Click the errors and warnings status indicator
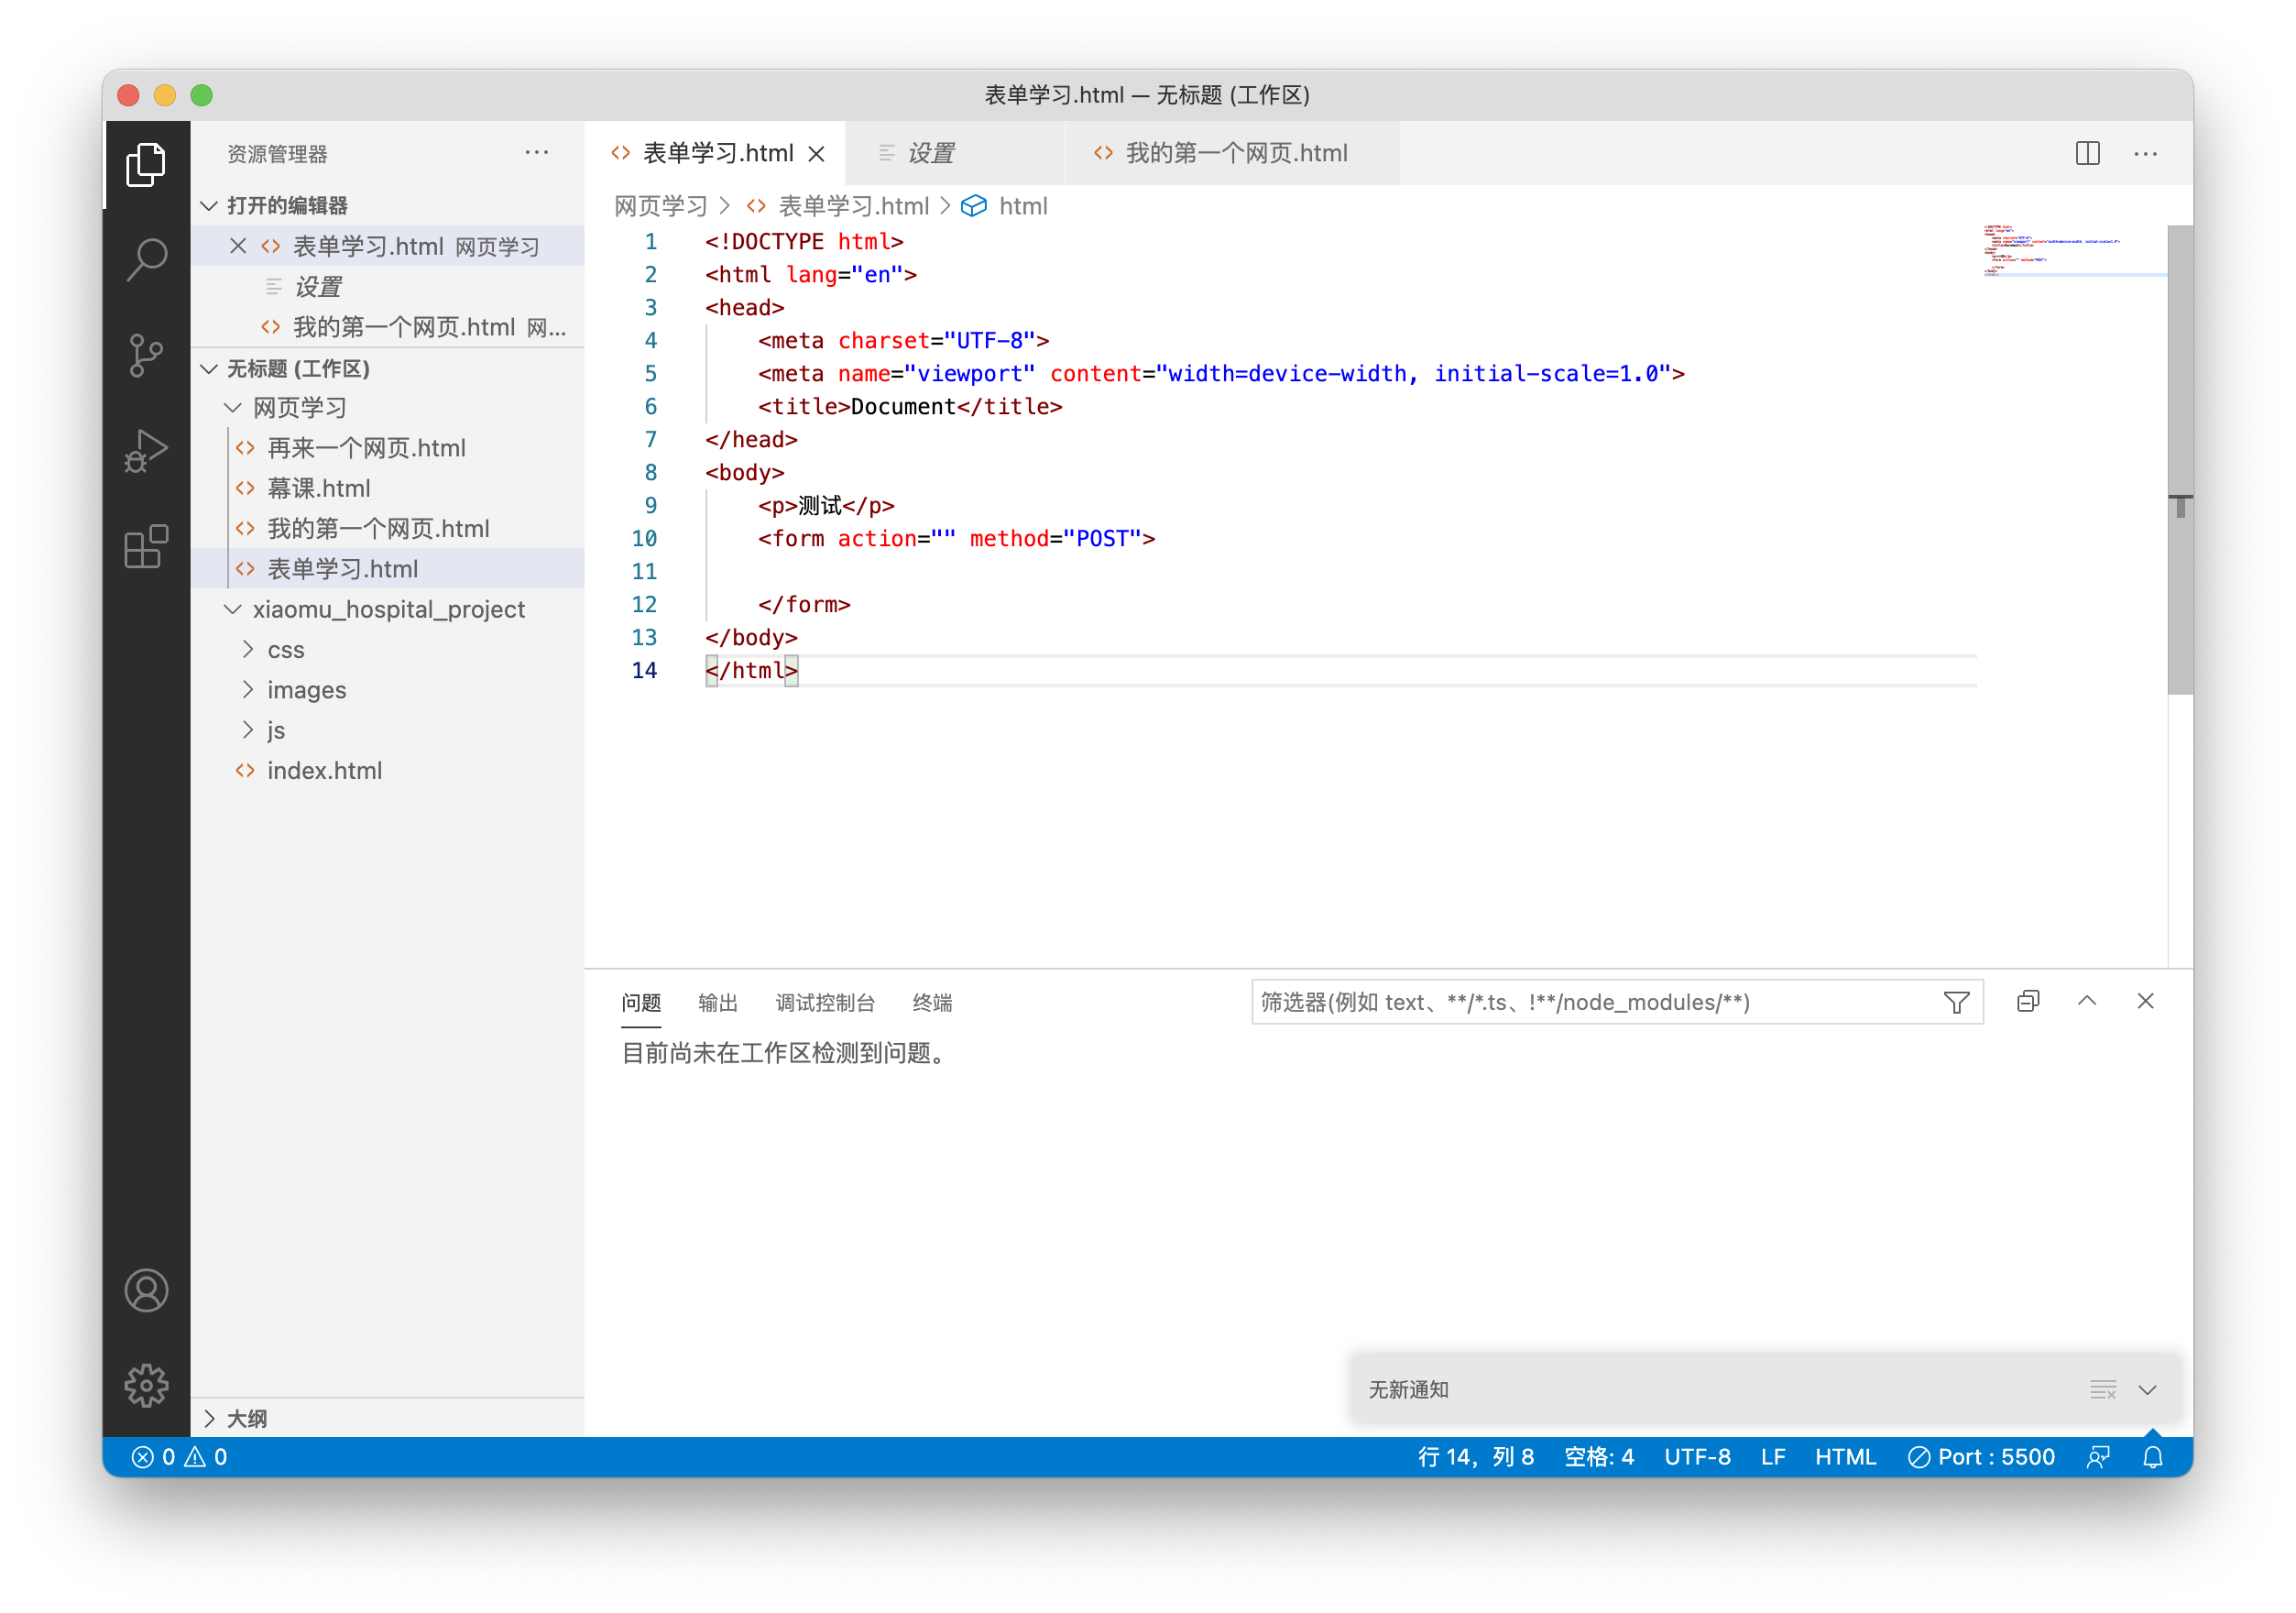The height and width of the screenshot is (1613, 2296). 180,1457
